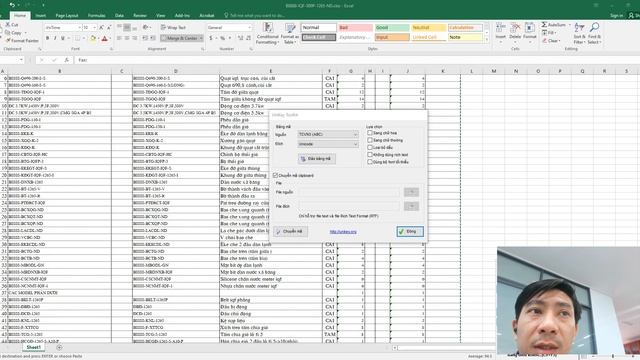Expand the Merge & Center dropdown arrow
This screenshot has width=640, height=360.
pos(201,38)
